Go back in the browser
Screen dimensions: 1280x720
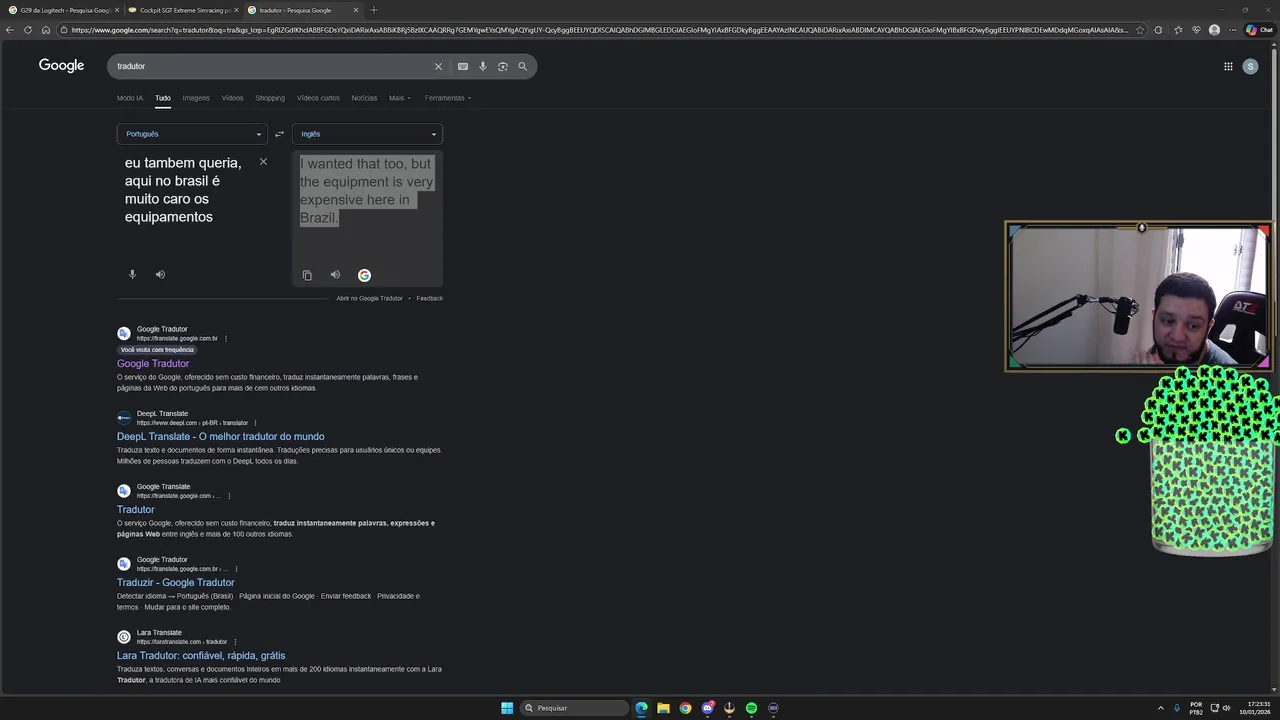point(10,30)
